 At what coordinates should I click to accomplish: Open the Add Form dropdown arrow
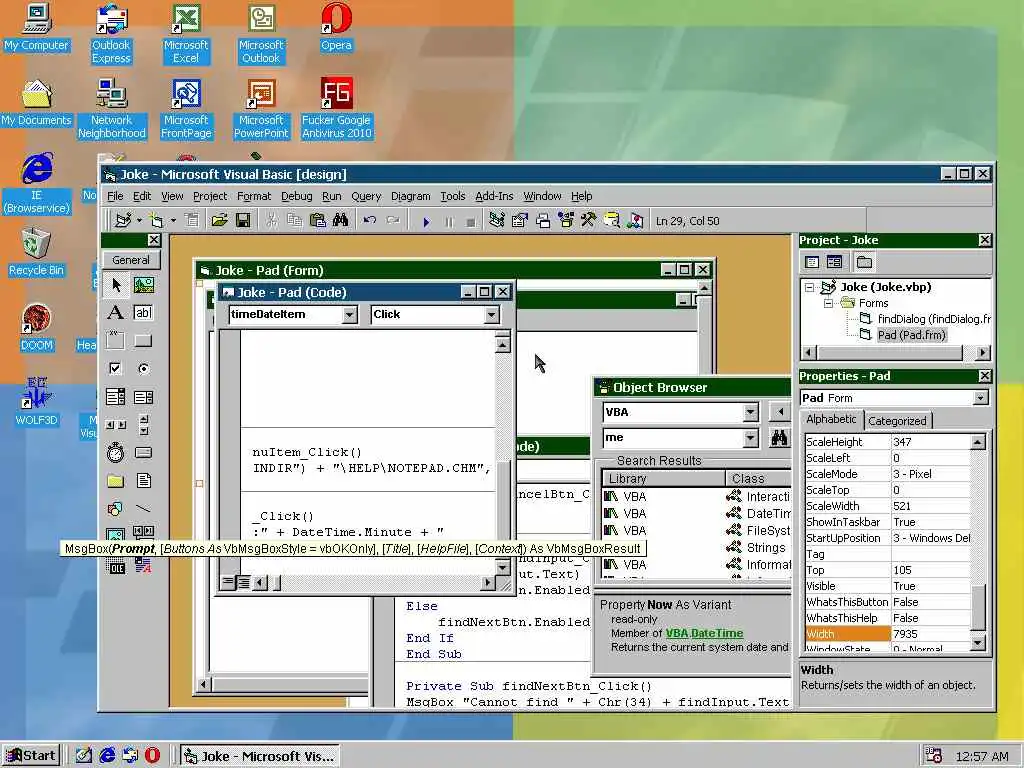click(173, 221)
